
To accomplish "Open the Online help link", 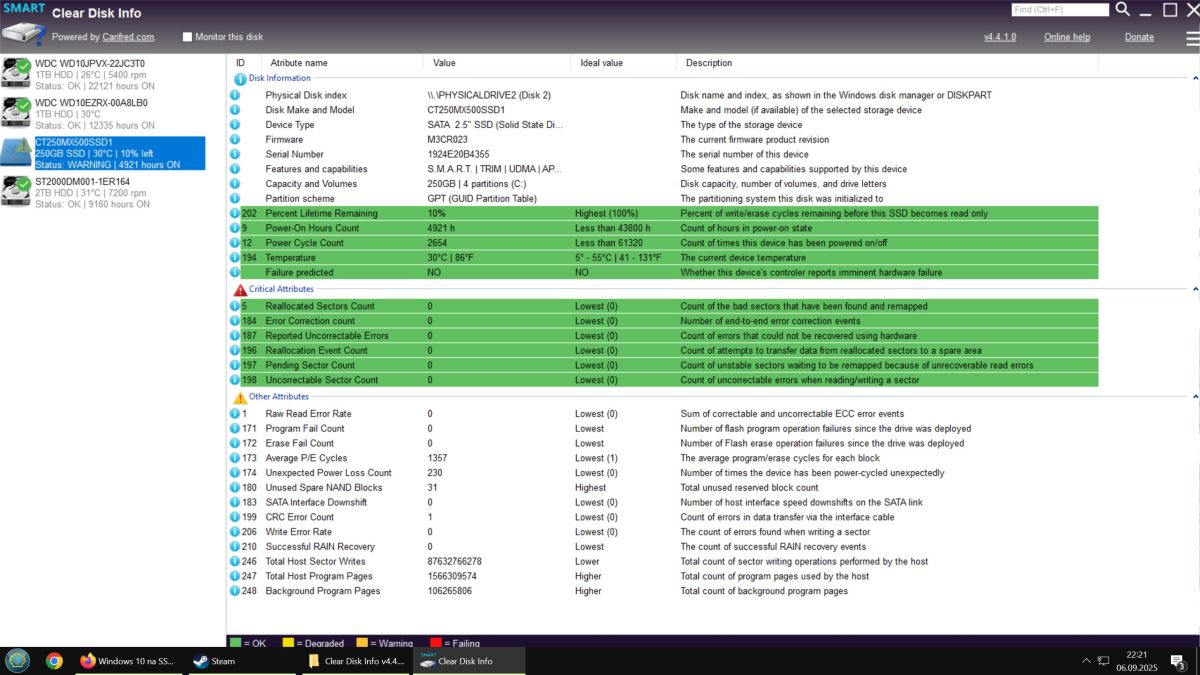I will [1067, 37].
